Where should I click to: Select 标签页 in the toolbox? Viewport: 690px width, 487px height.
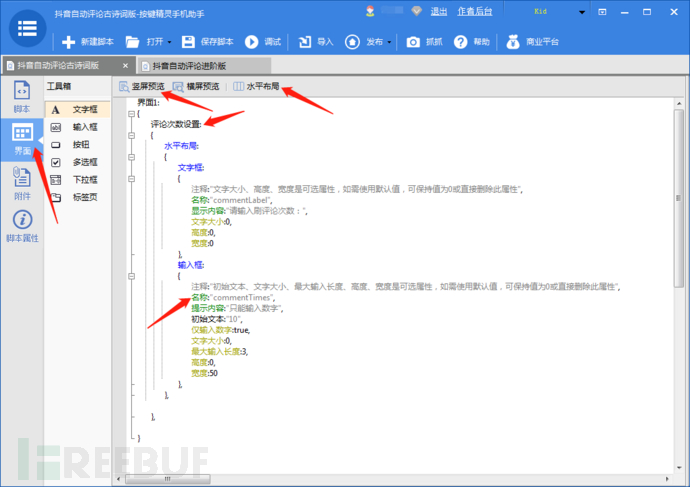click(77, 198)
